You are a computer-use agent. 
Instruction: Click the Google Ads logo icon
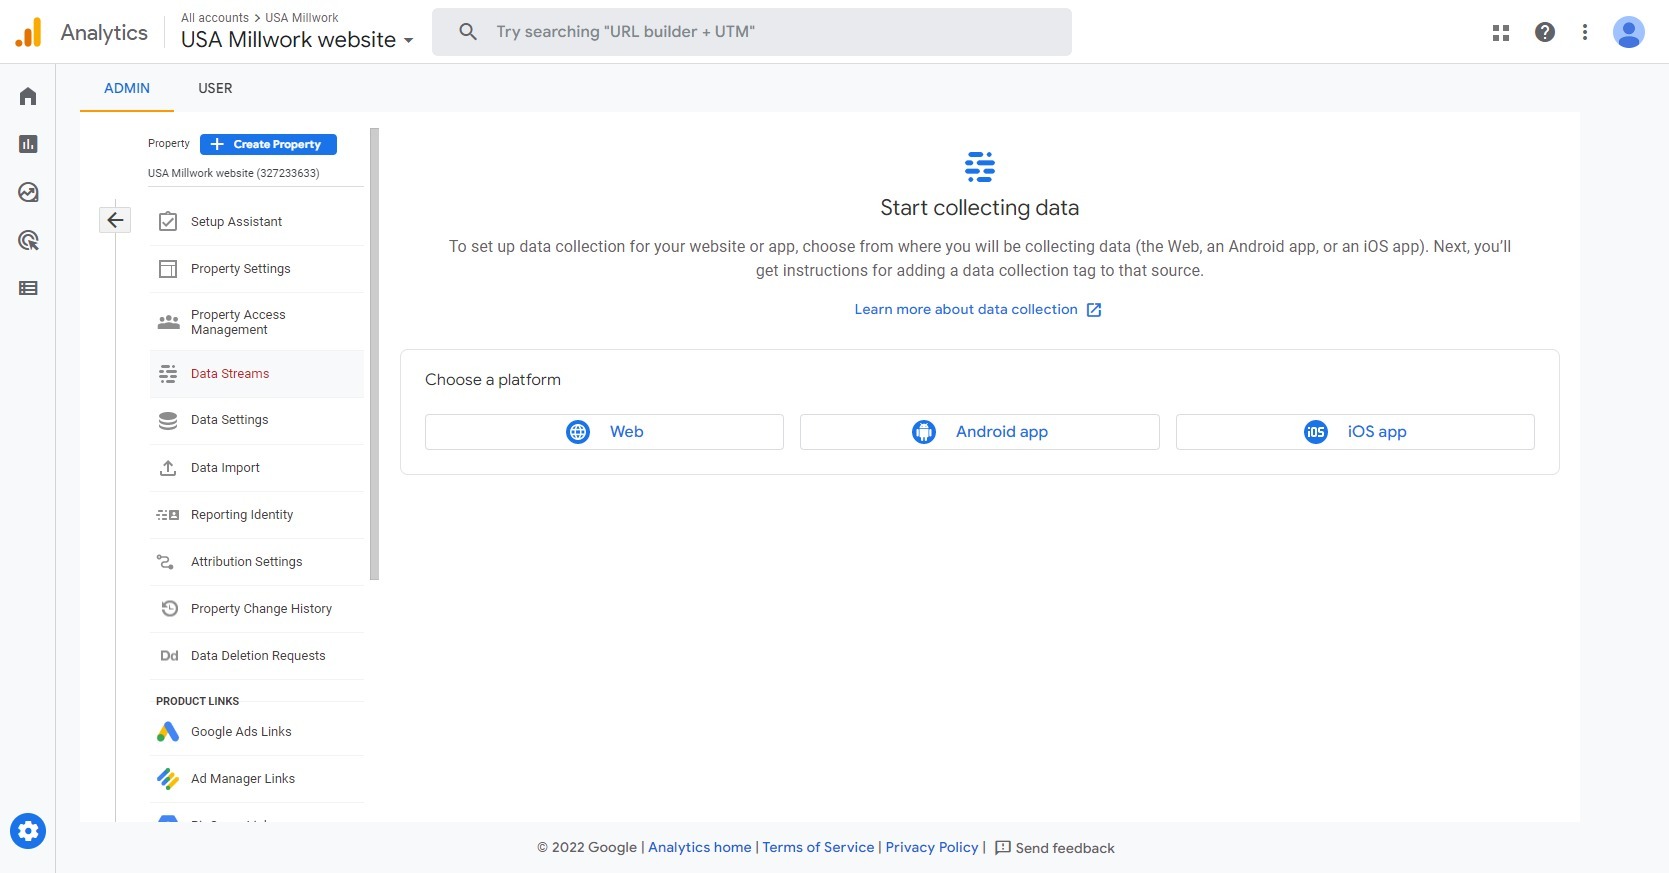pyautogui.click(x=168, y=732)
